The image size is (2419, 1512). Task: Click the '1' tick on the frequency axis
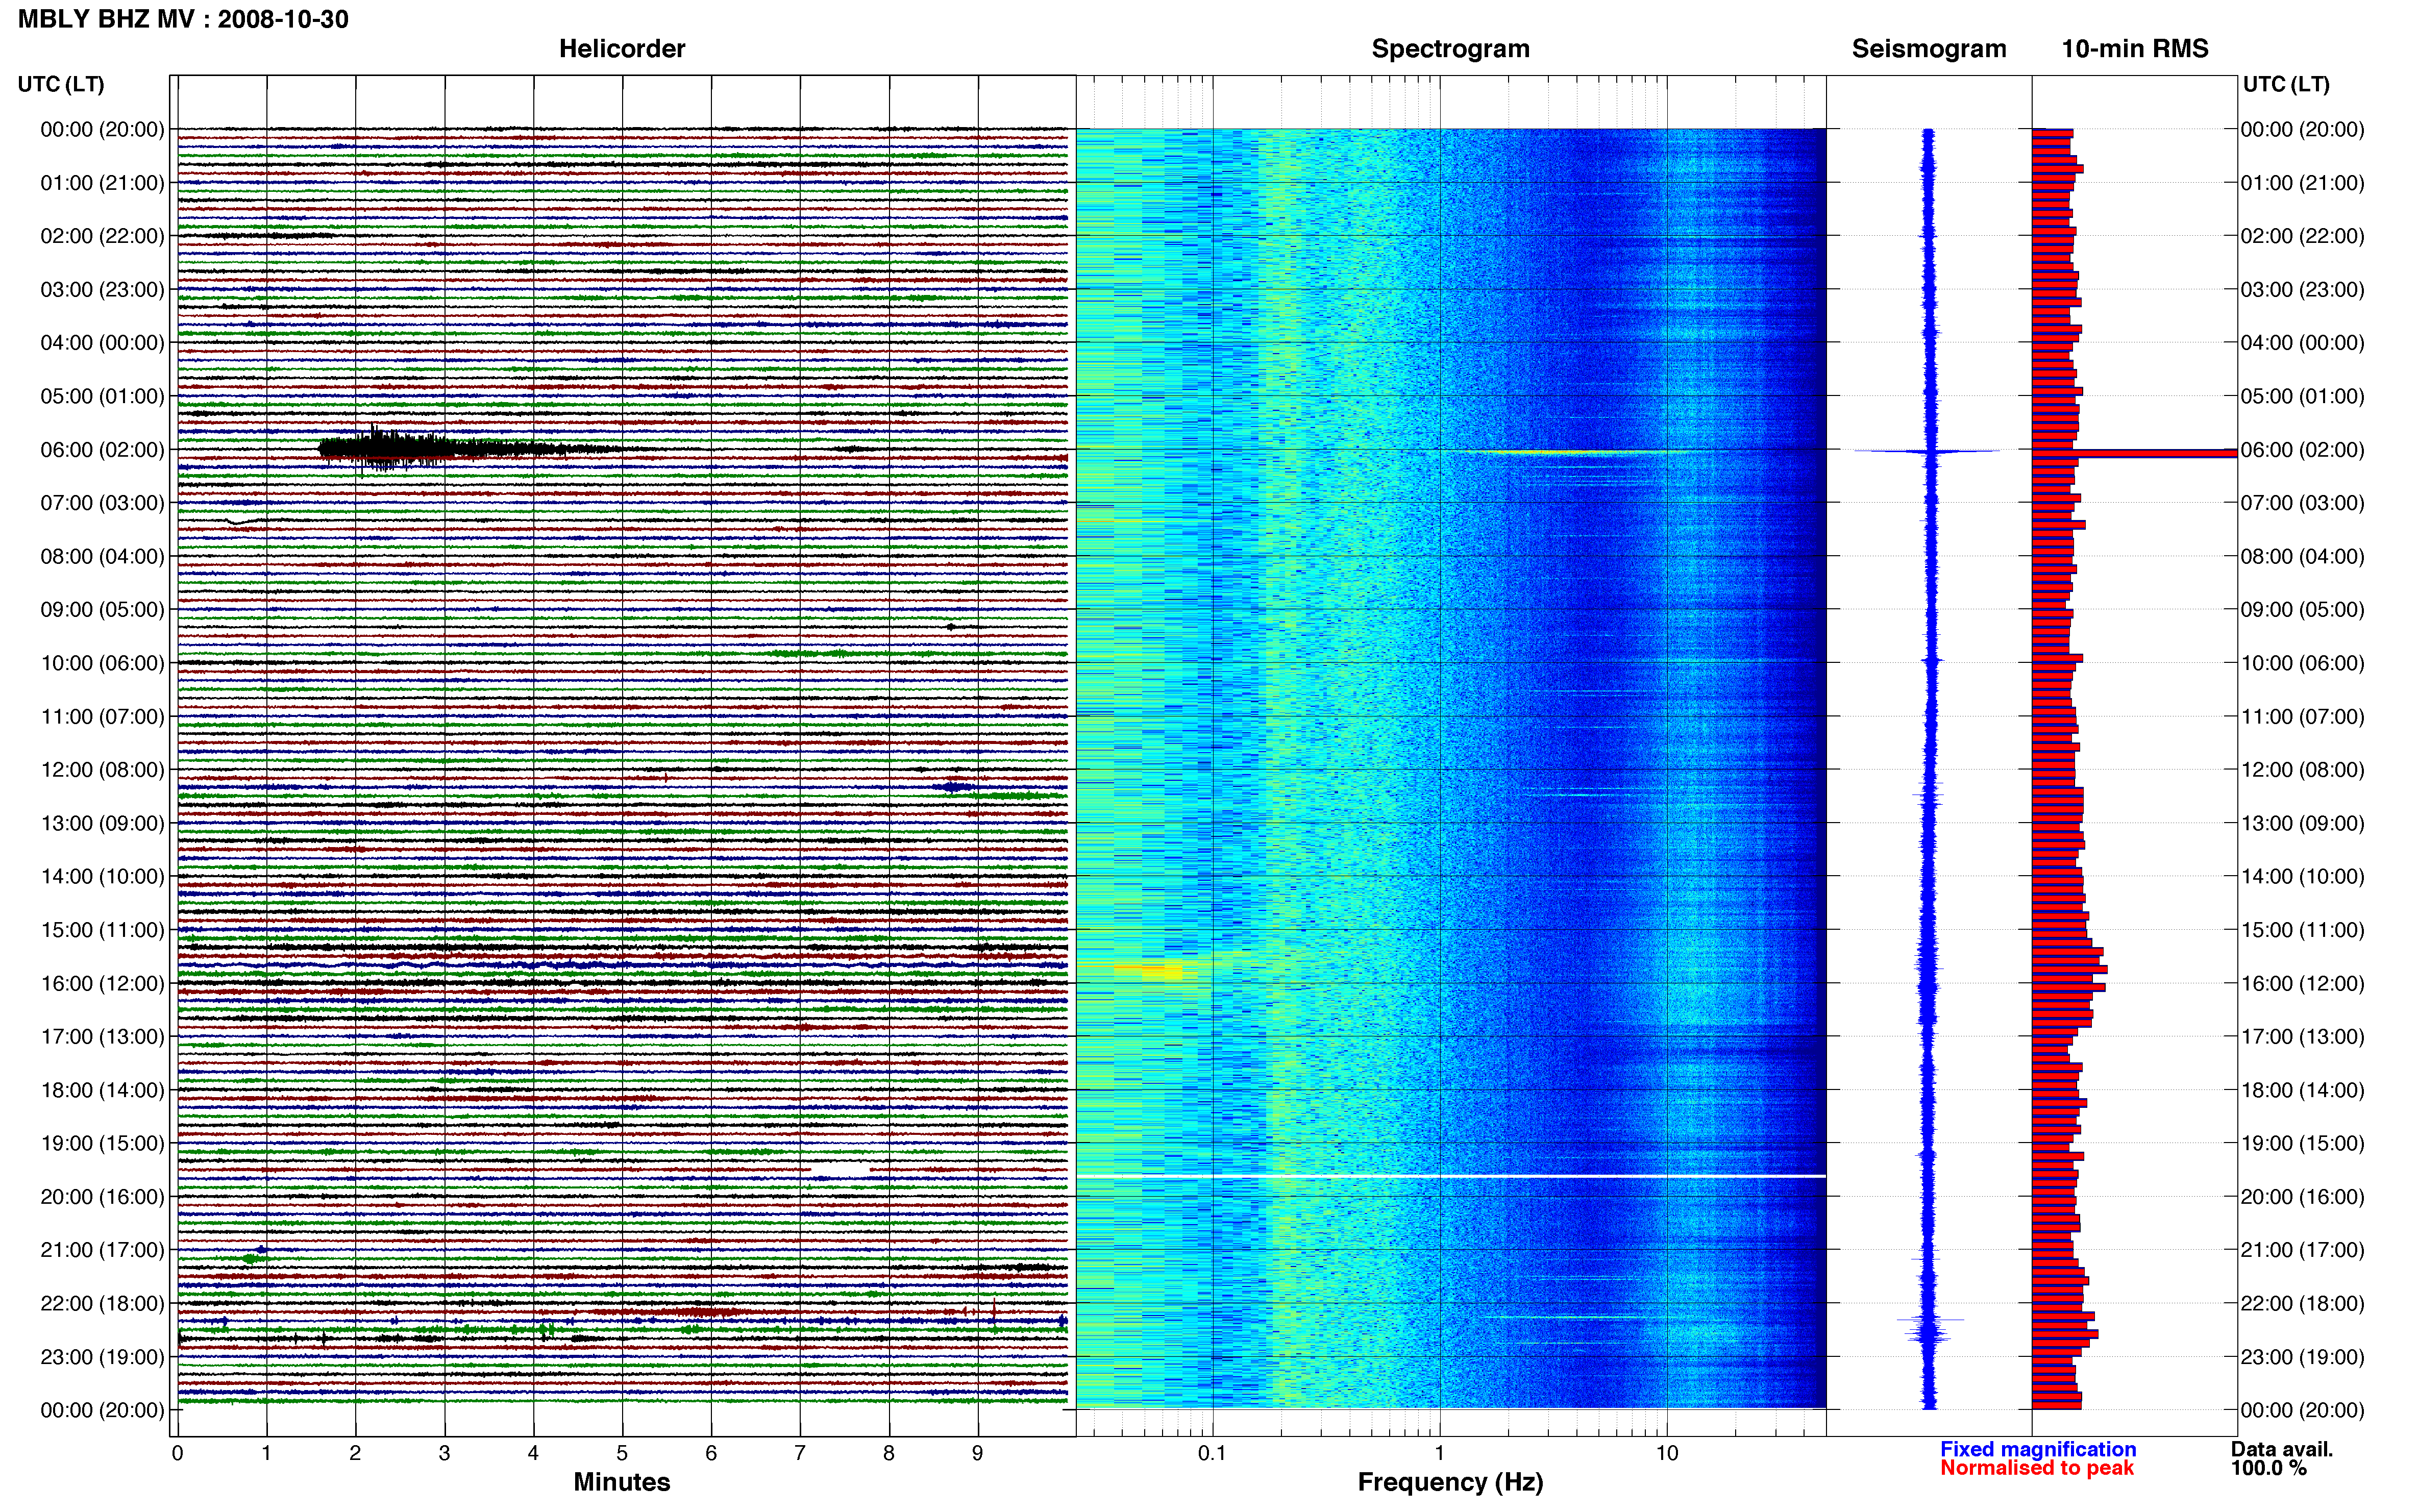point(1439,1453)
